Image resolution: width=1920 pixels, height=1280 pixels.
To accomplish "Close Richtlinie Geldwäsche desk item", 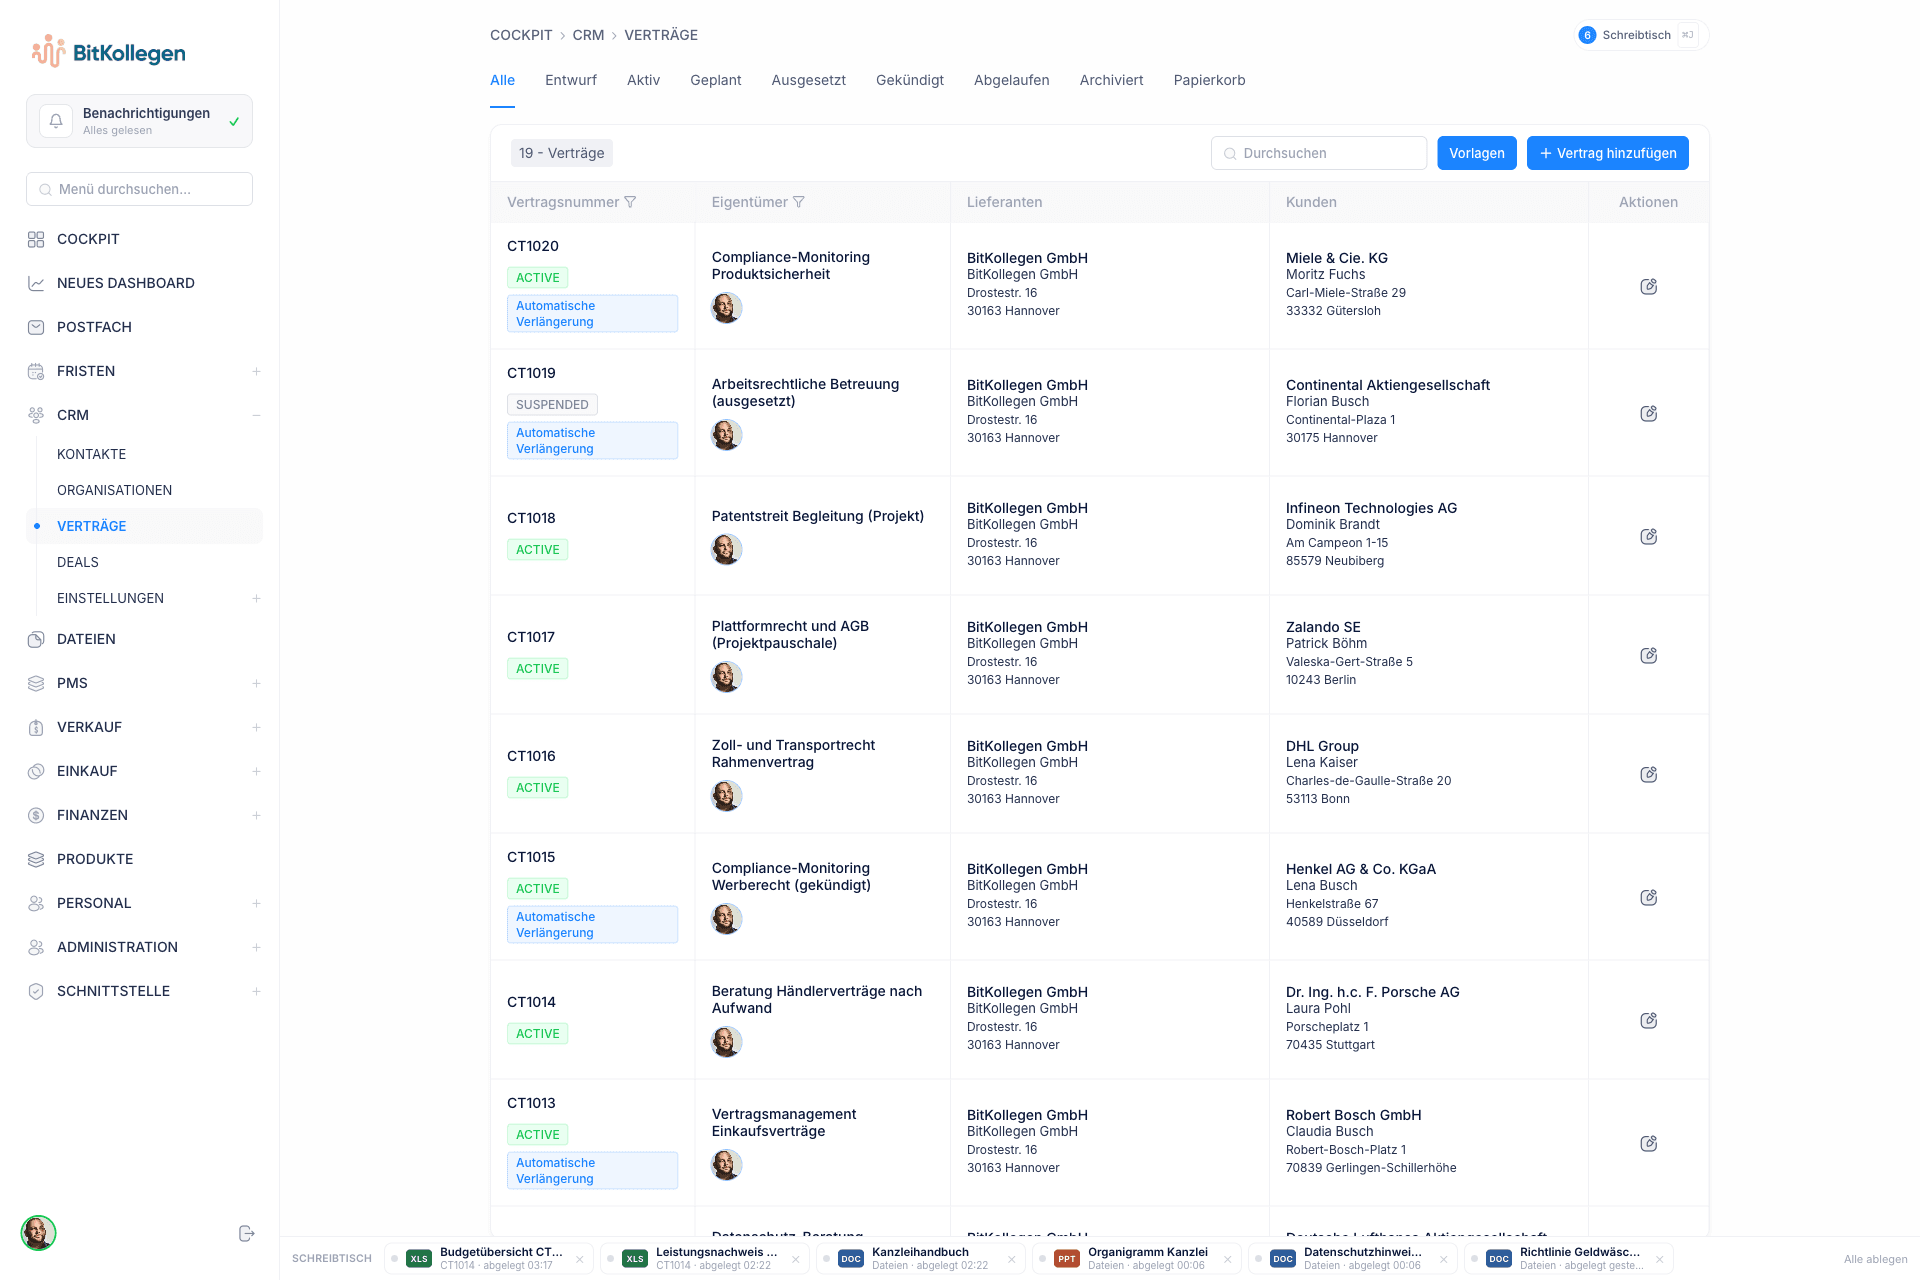I will [1660, 1259].
